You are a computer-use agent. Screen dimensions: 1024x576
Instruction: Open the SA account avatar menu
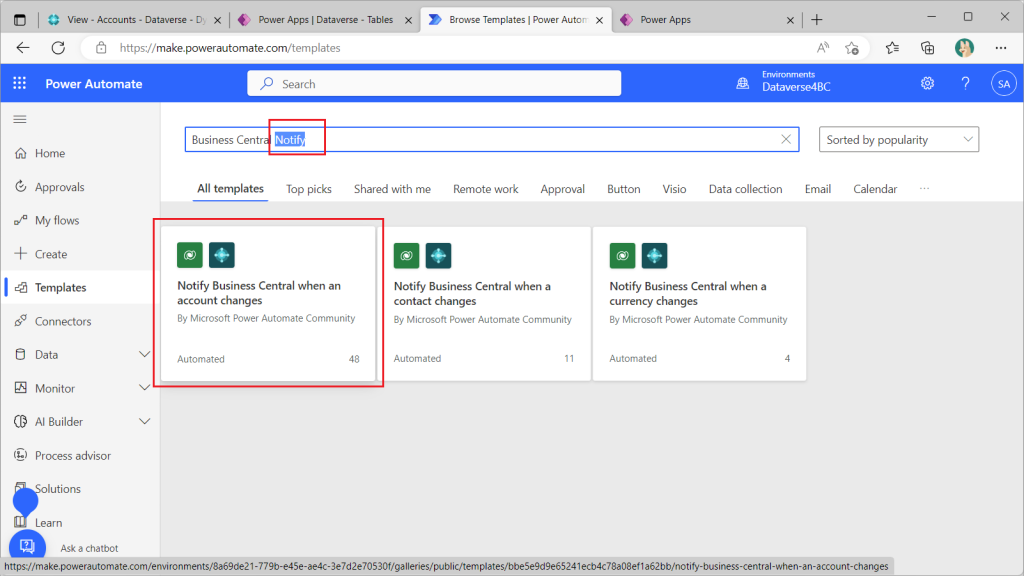point(1004,84)
